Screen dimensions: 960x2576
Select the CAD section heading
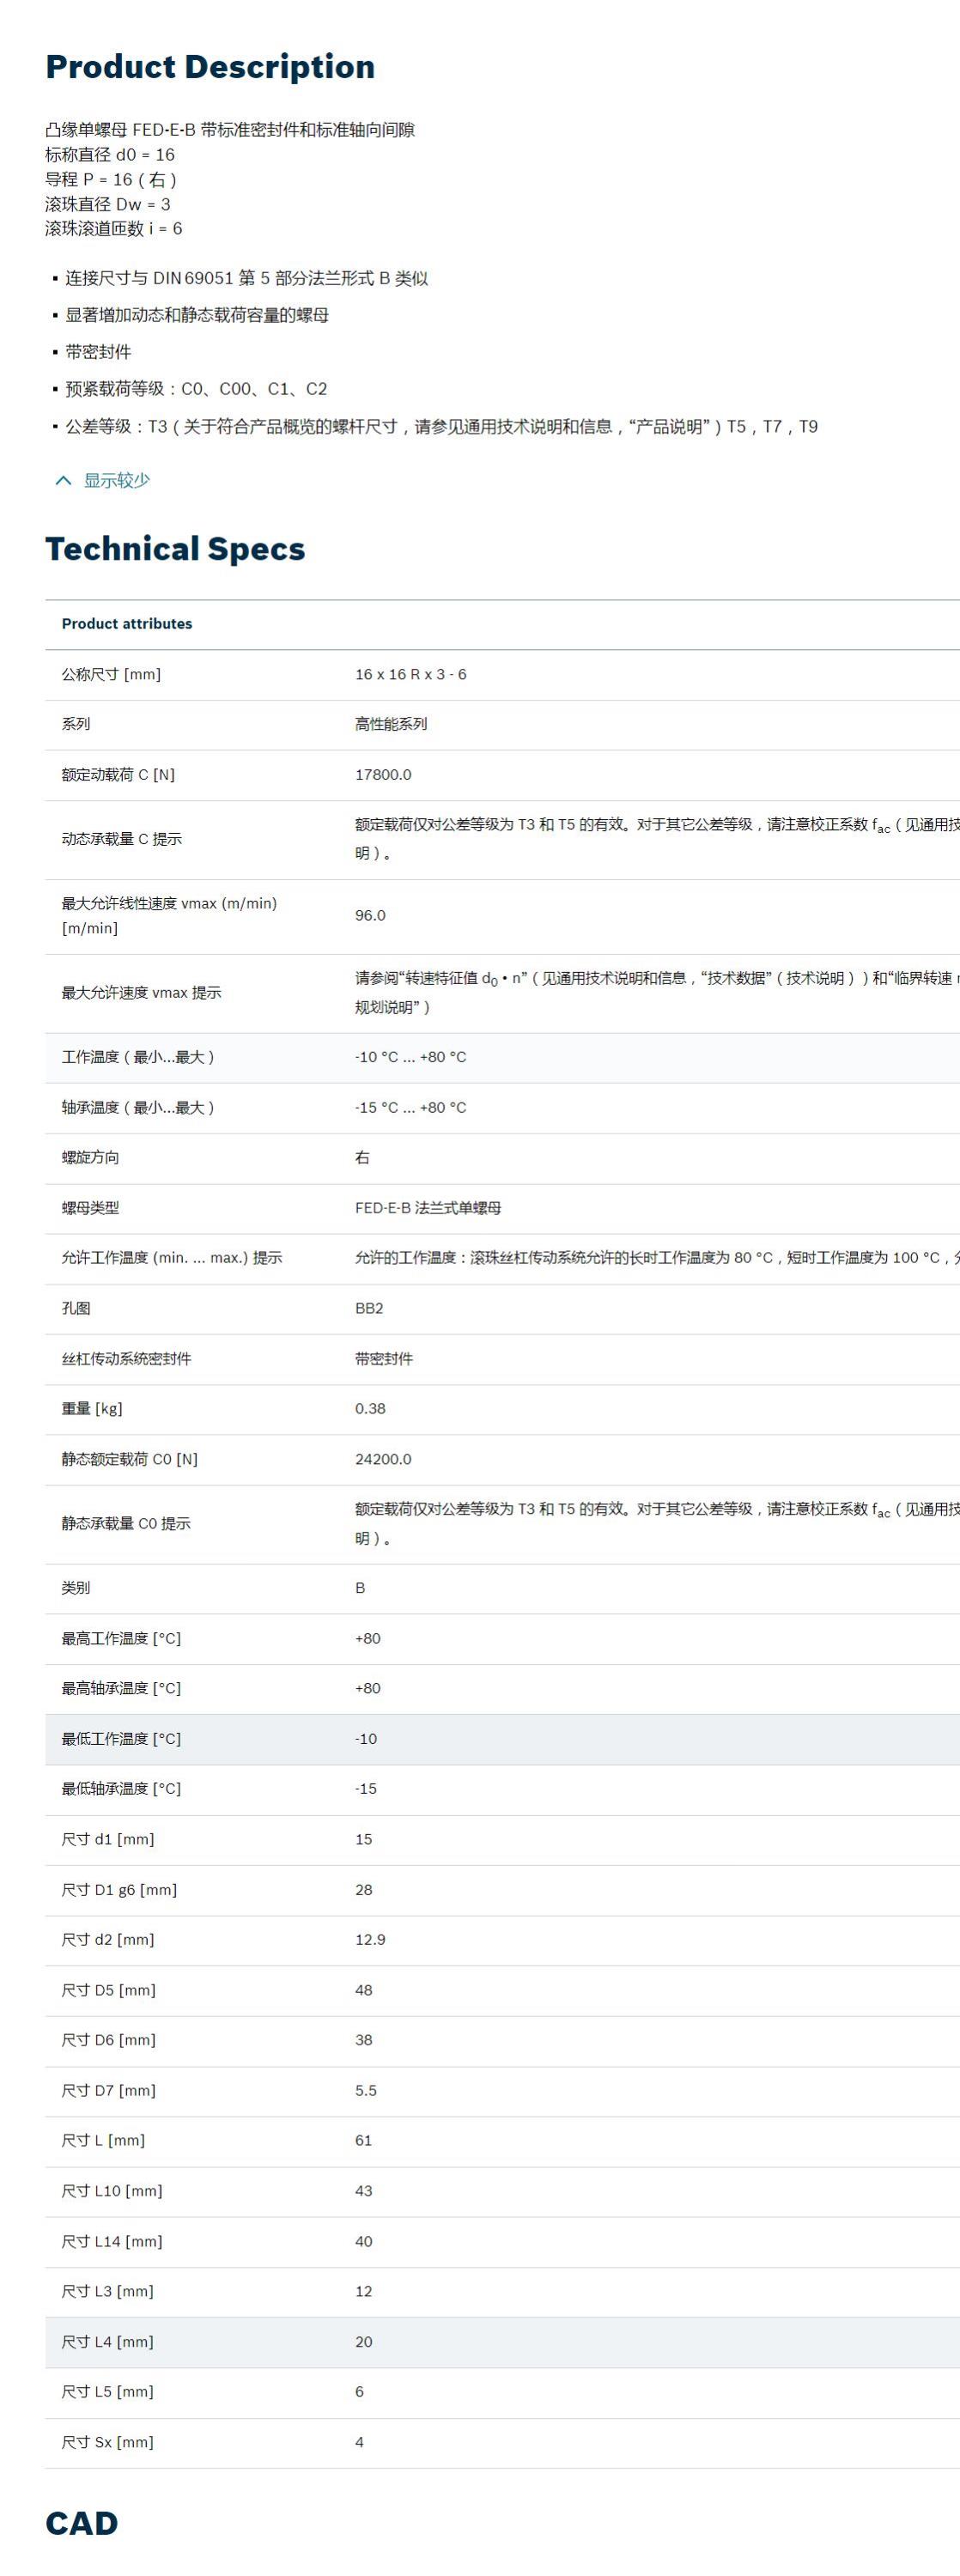(x=81, y=2524)
